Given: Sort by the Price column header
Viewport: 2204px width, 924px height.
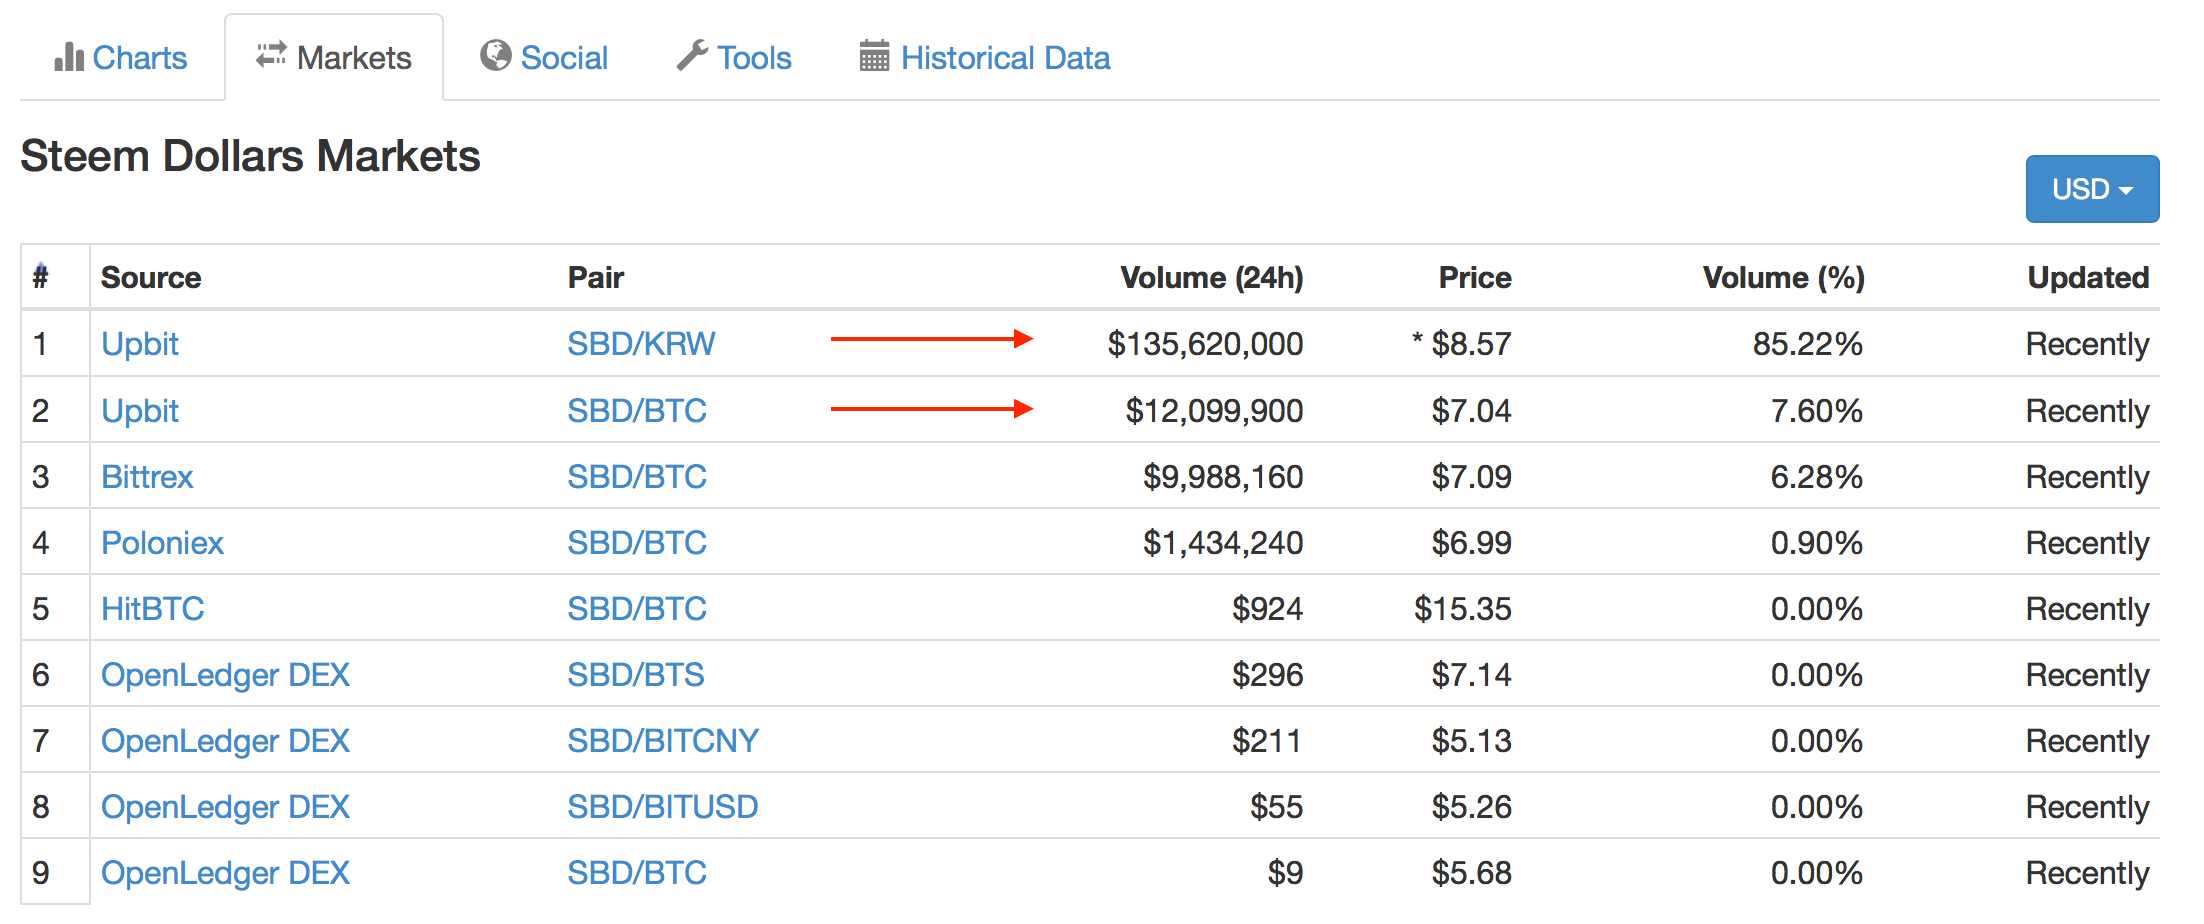Looking at the screenshot, I should click(x=1475, y=277).
